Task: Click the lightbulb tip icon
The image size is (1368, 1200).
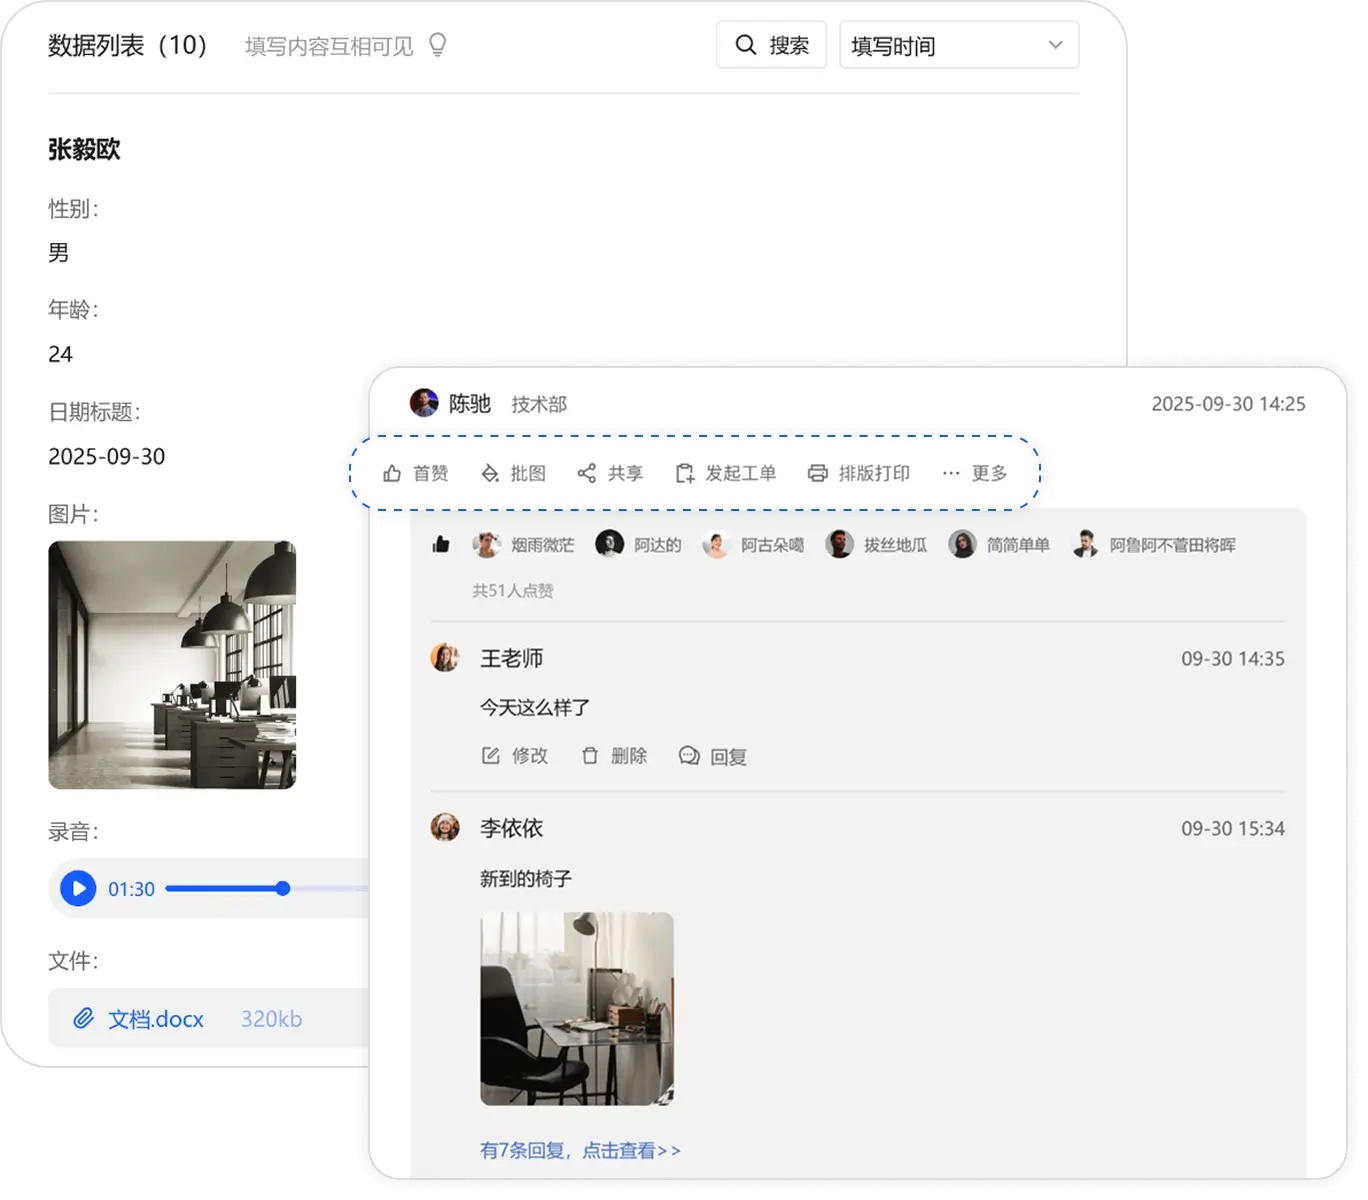Action: [x=437, y=45]
